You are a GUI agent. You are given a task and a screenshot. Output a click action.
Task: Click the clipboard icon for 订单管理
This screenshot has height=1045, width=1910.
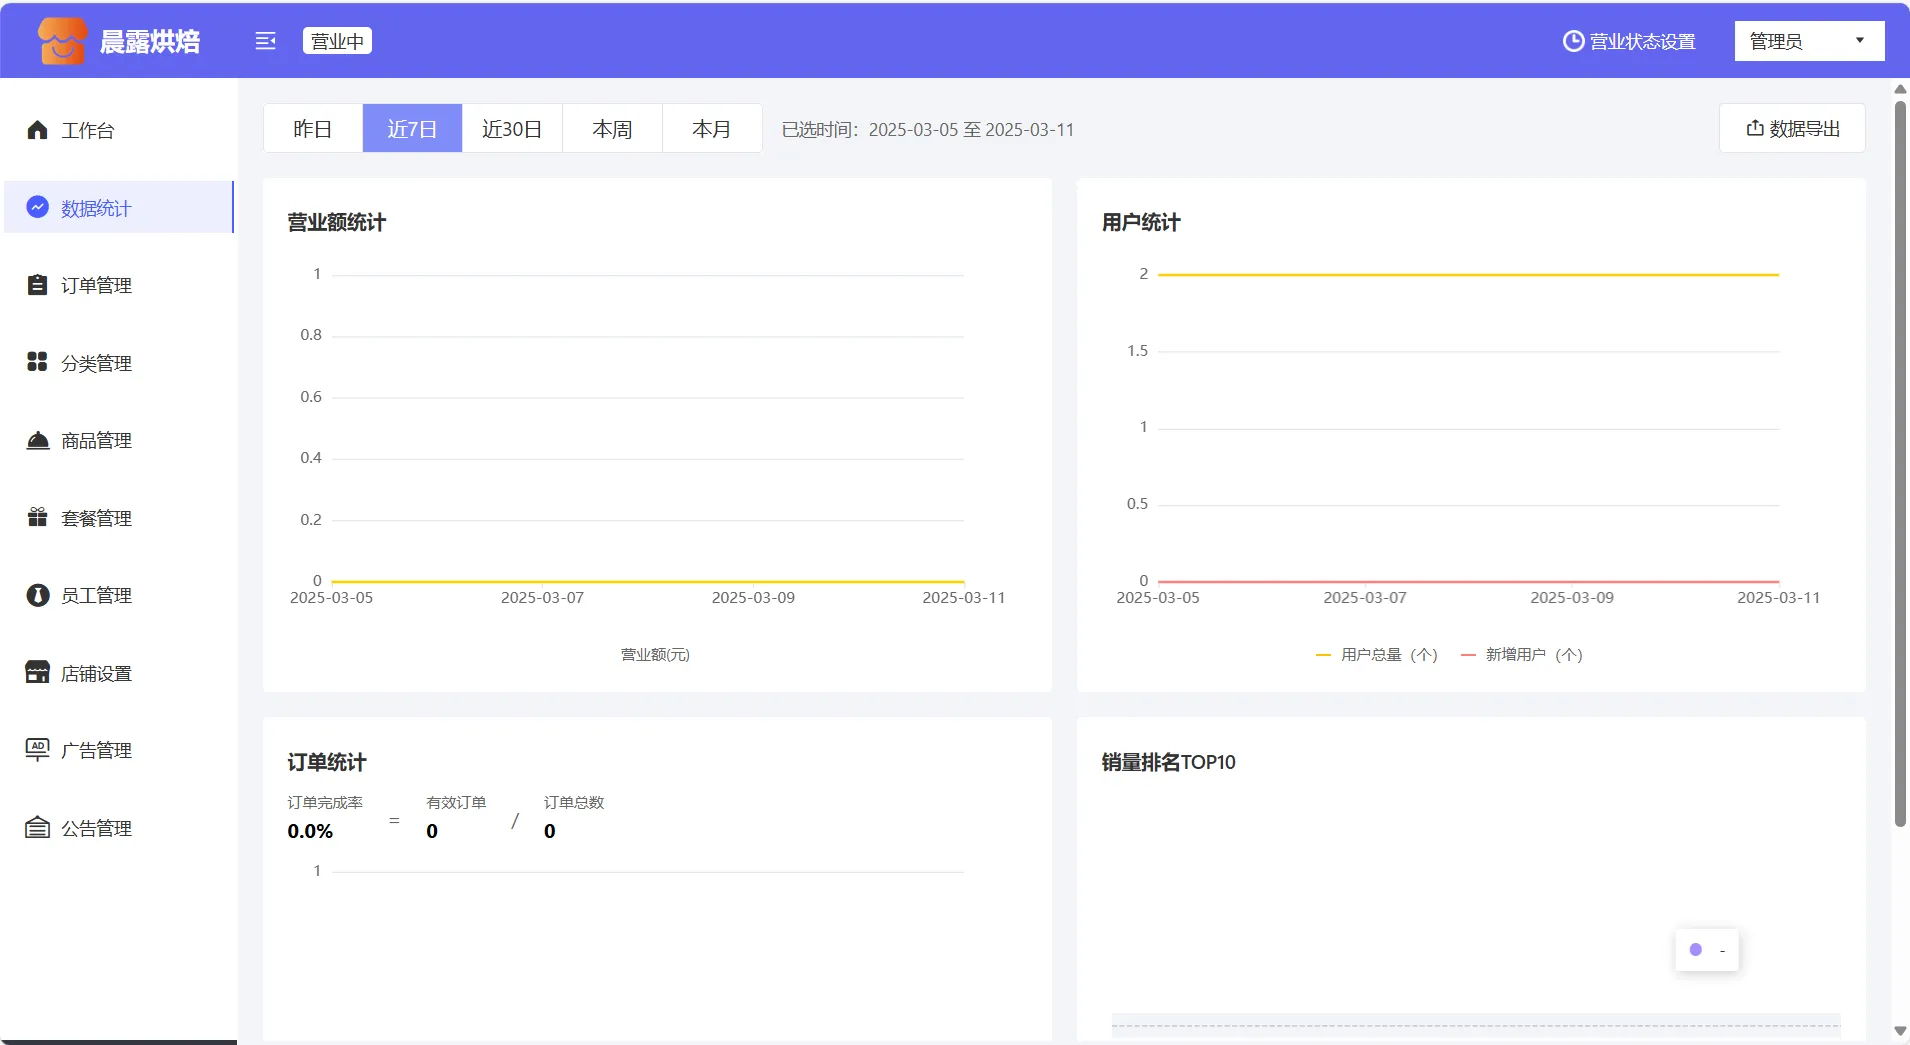click(x=38, y=285)
